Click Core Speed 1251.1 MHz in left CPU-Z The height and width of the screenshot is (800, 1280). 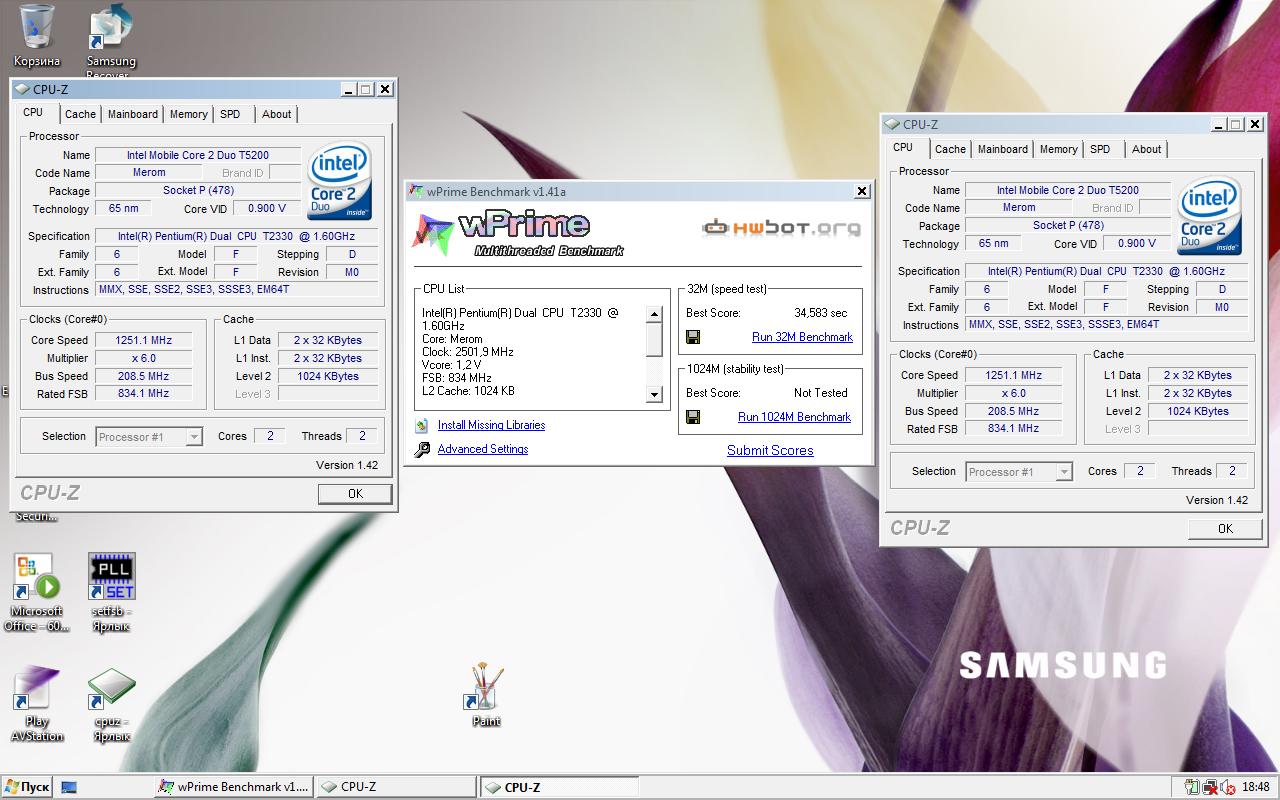[143, 340]
